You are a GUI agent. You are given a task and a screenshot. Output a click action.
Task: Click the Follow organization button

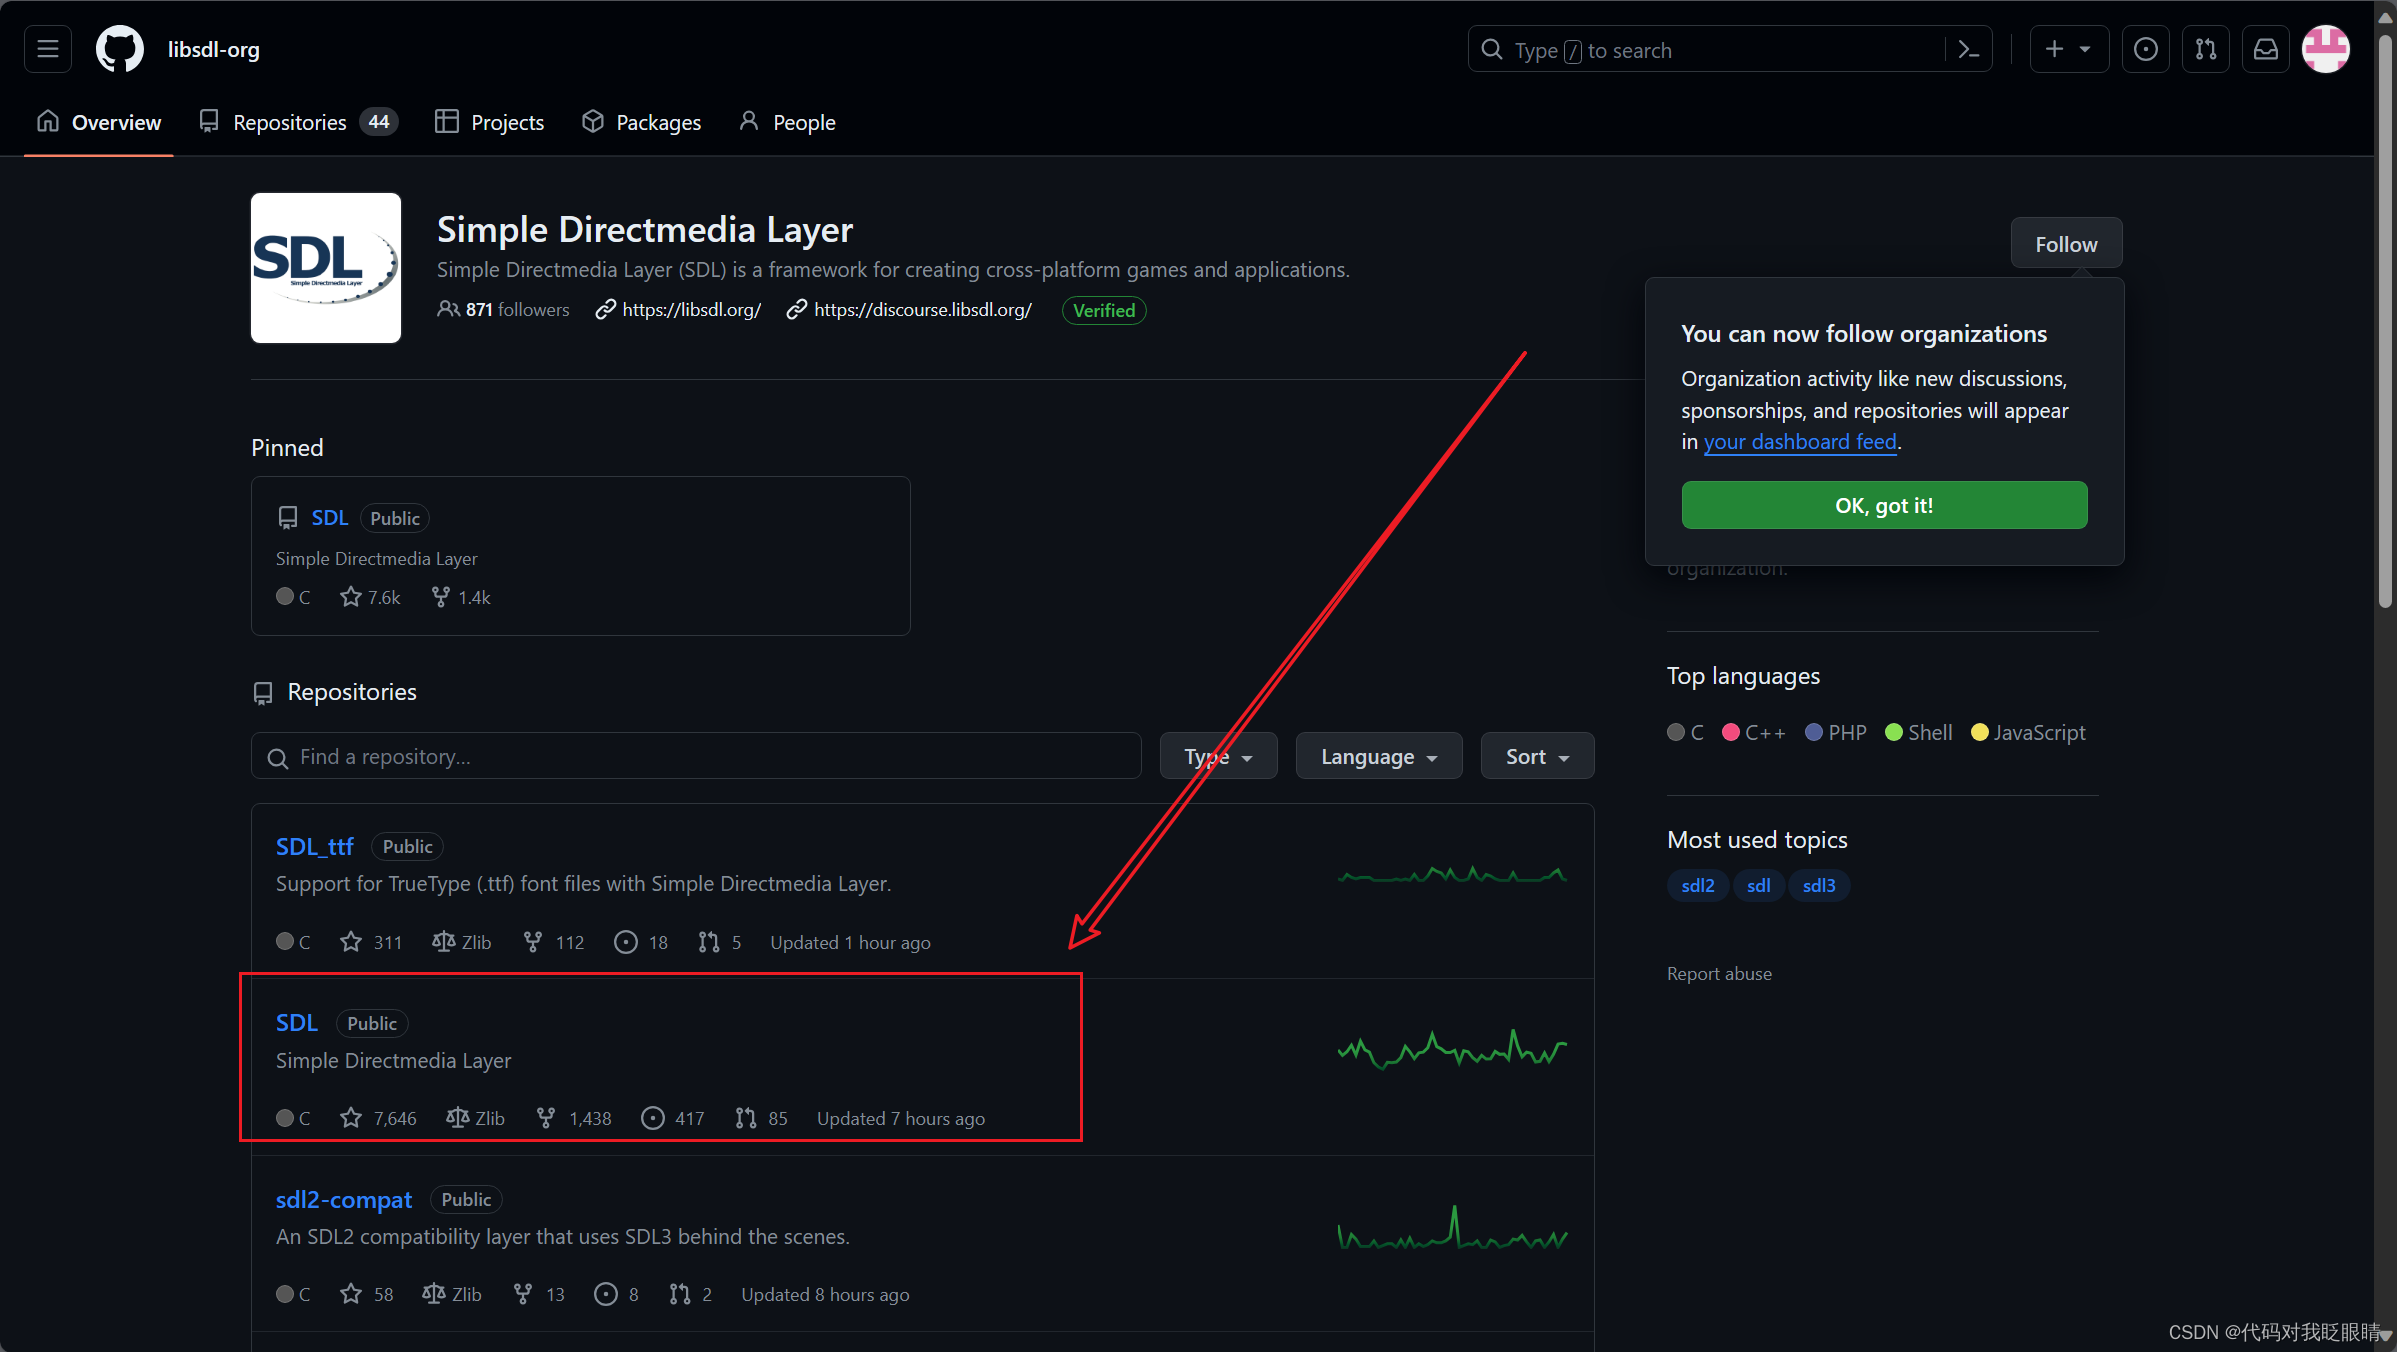2066,242
